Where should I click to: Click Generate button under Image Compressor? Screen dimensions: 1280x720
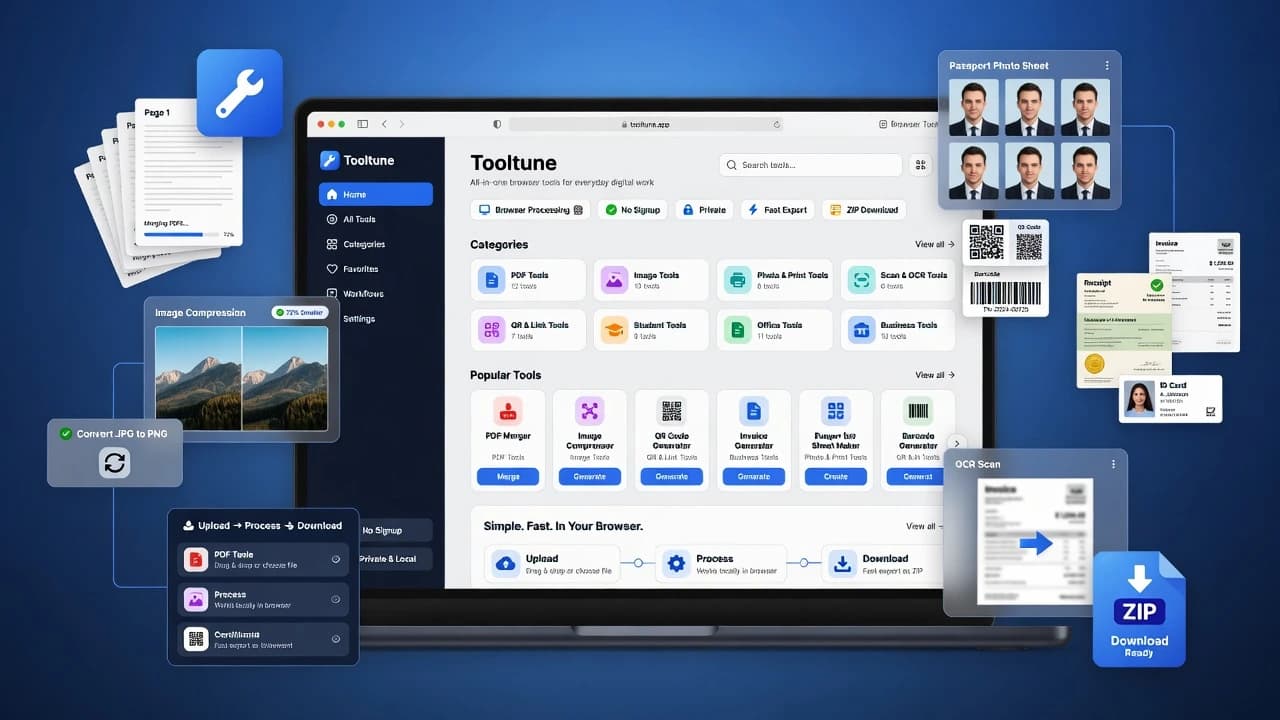(x=590, y=477)
